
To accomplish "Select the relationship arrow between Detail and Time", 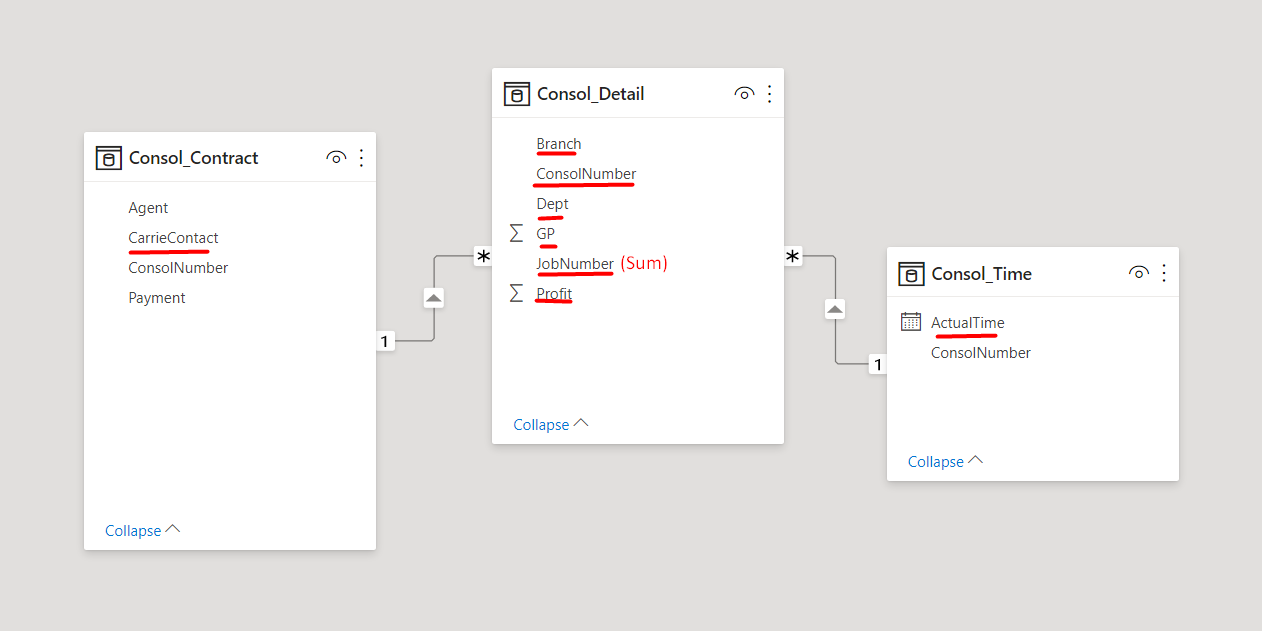I will click(836, 310).
